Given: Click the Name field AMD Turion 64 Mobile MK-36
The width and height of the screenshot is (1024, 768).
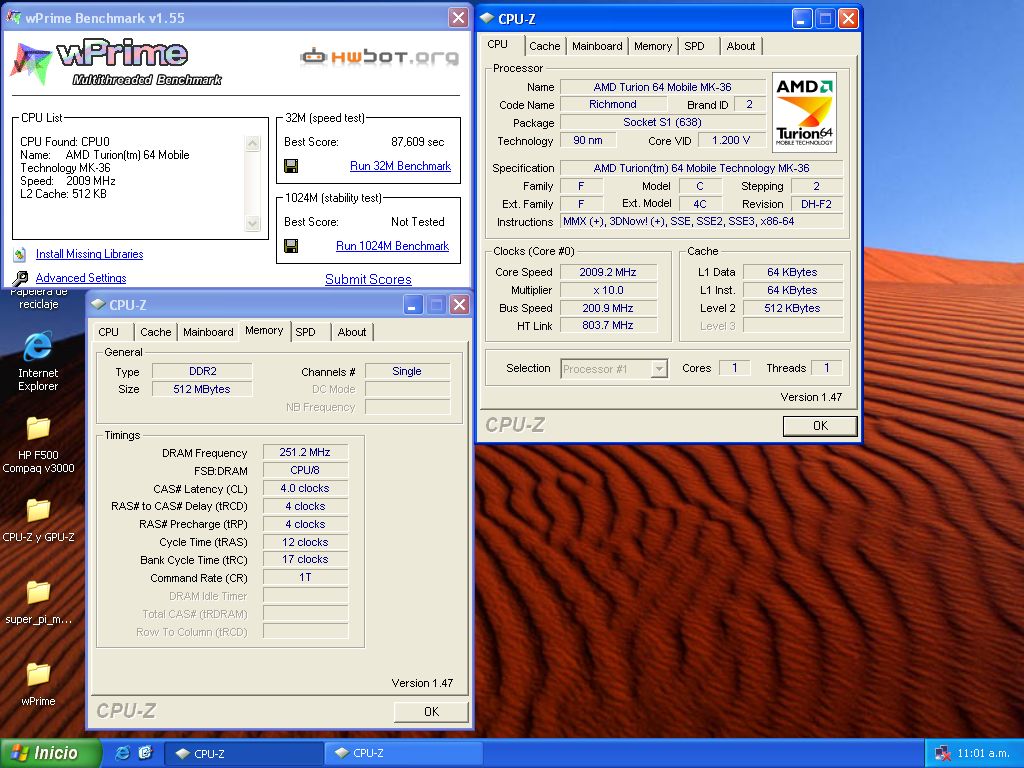Looking at the screenshot, I should pyautogui.click(x=662, y=87).
